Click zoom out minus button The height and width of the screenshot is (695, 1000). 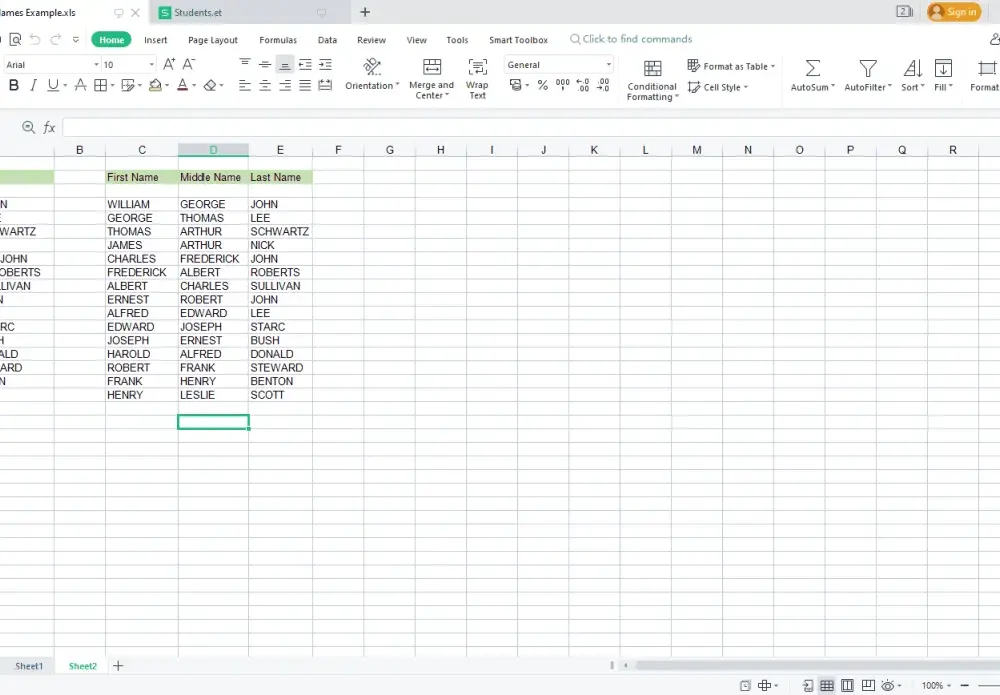point(965,685)
